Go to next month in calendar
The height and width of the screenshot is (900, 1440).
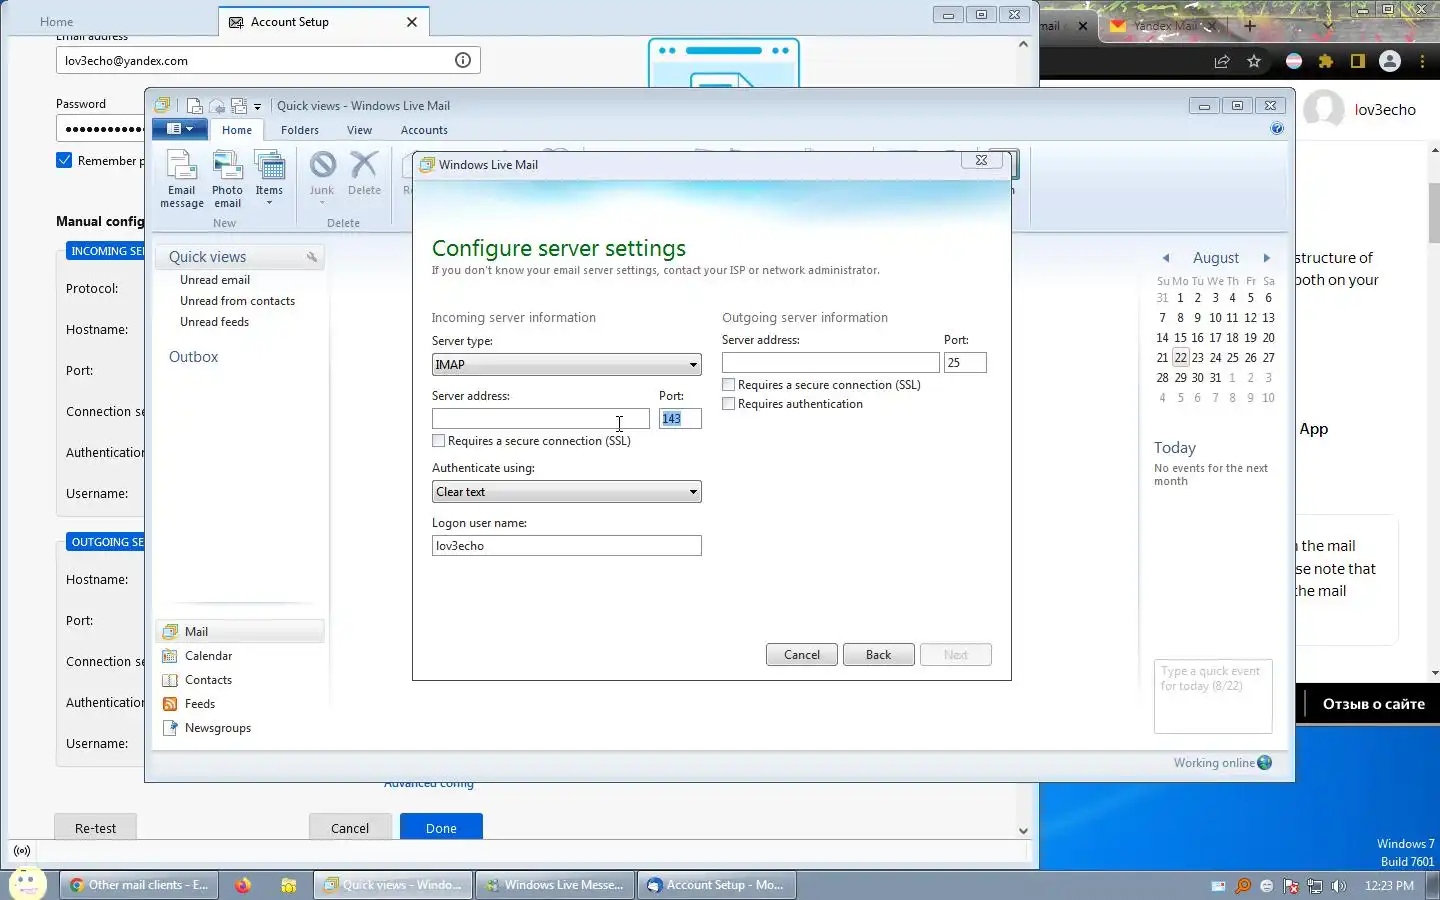[1267, 258]
